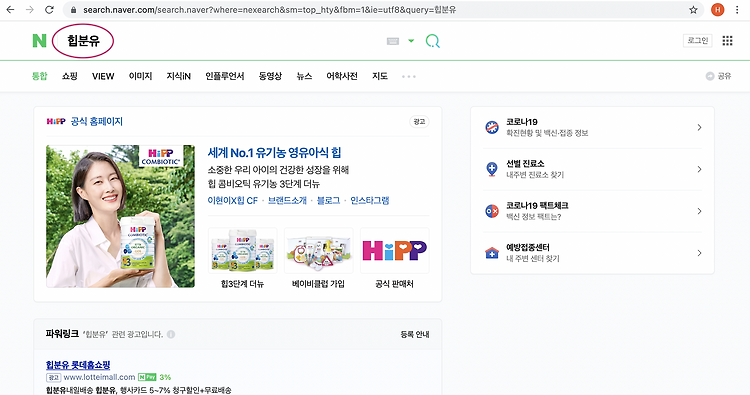The height and width of the screenshot is (395, 750).
Task: Switch to the 이미지 tab
Action: tap(140, 76)
